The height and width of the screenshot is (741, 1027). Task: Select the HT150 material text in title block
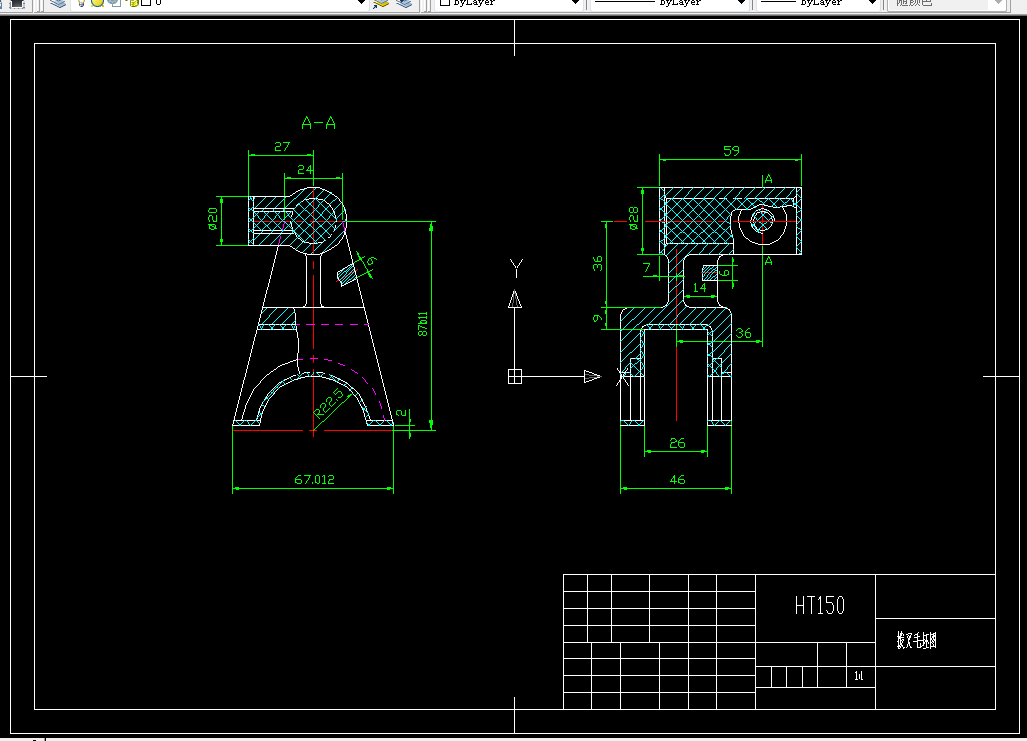pos(819,605)
